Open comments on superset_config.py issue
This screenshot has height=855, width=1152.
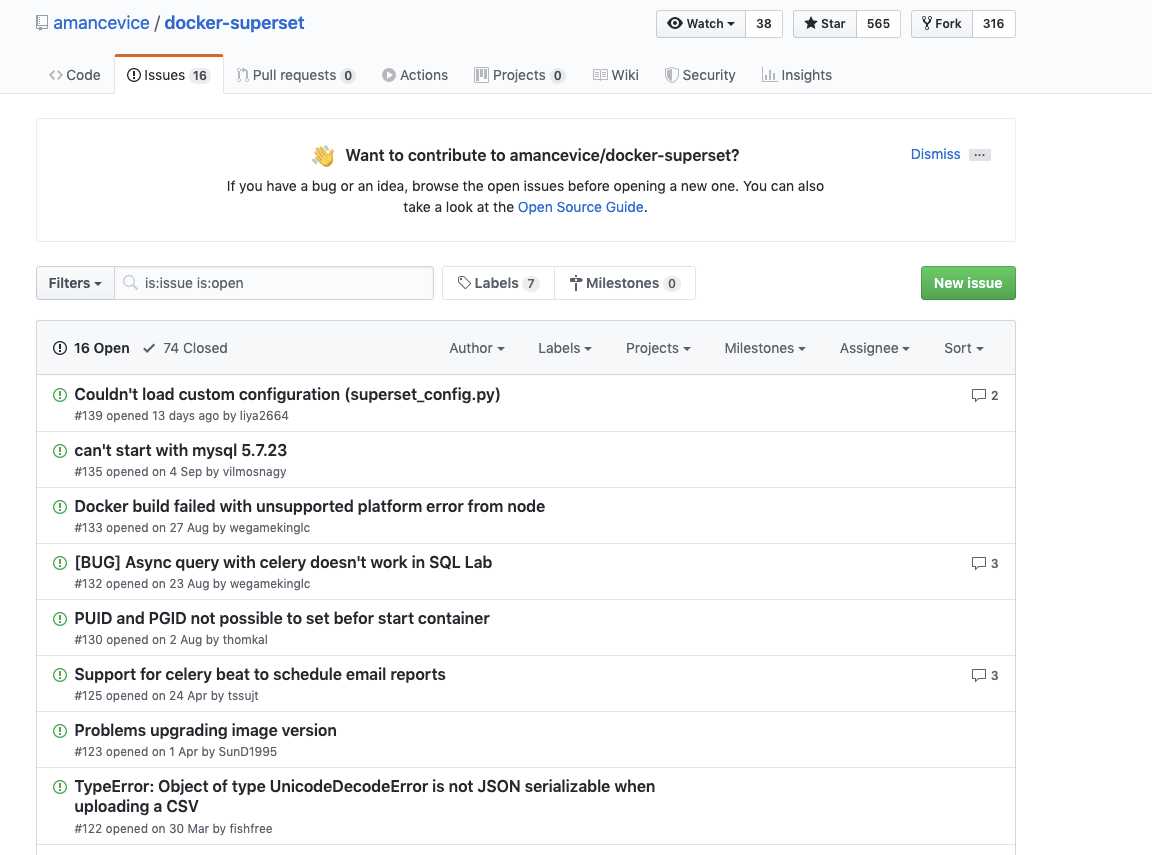984,395
